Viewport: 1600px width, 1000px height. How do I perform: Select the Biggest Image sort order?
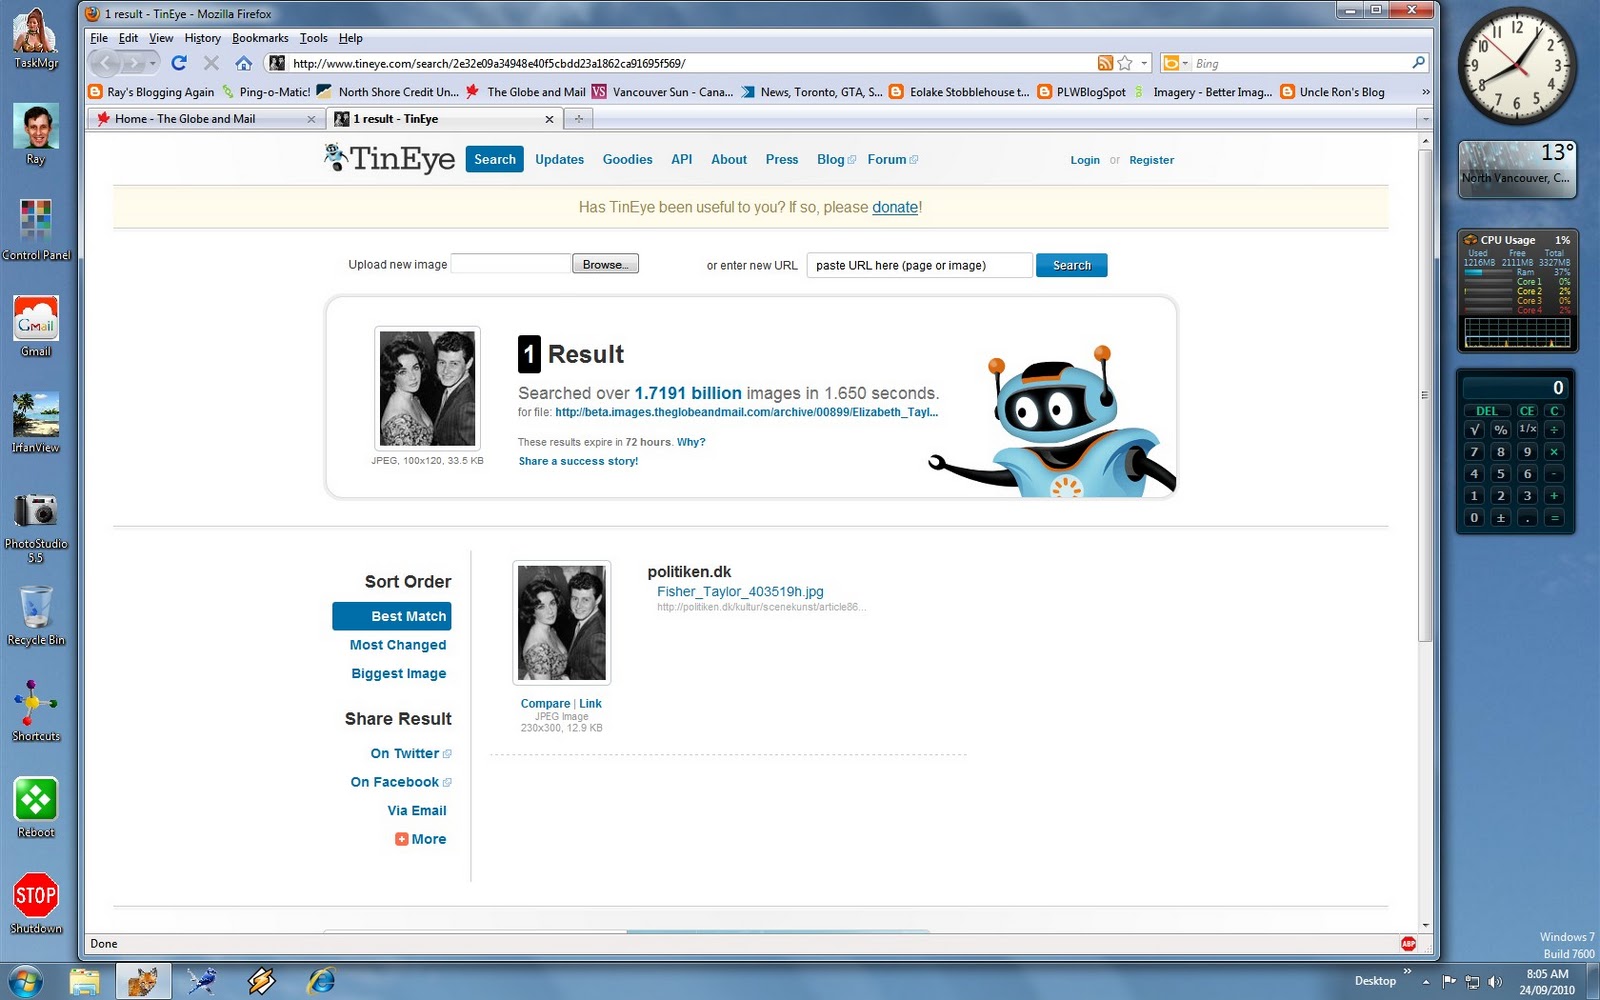click(x=397, y=673)
